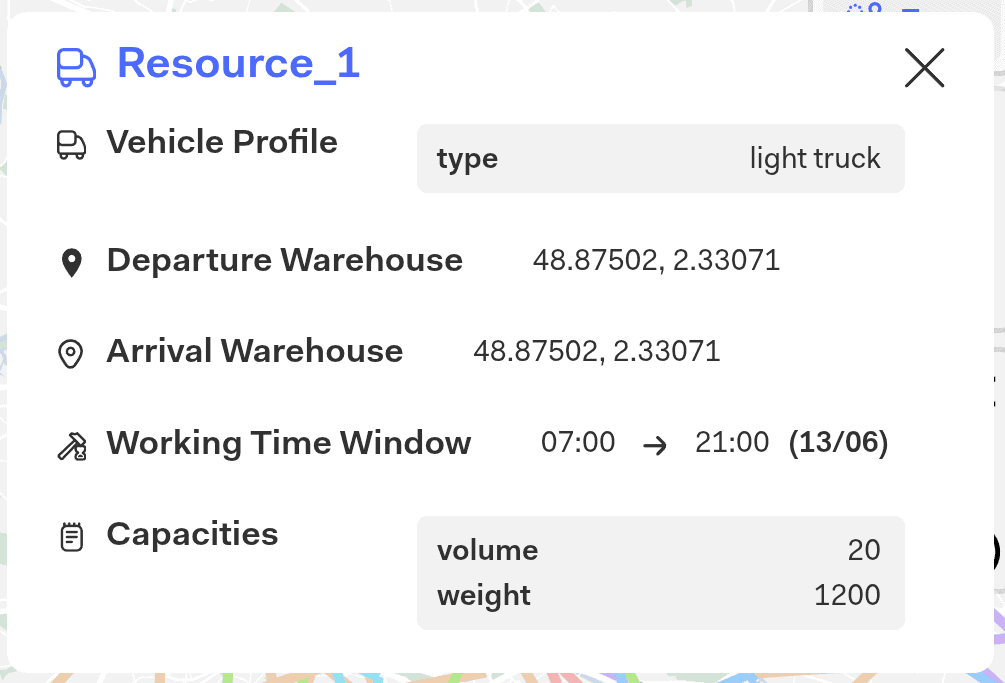Image resolution: width=1005 pixels, height=683 pixels.
Task: Select the Arrival Warehouse label
Action: coord(254,351)
